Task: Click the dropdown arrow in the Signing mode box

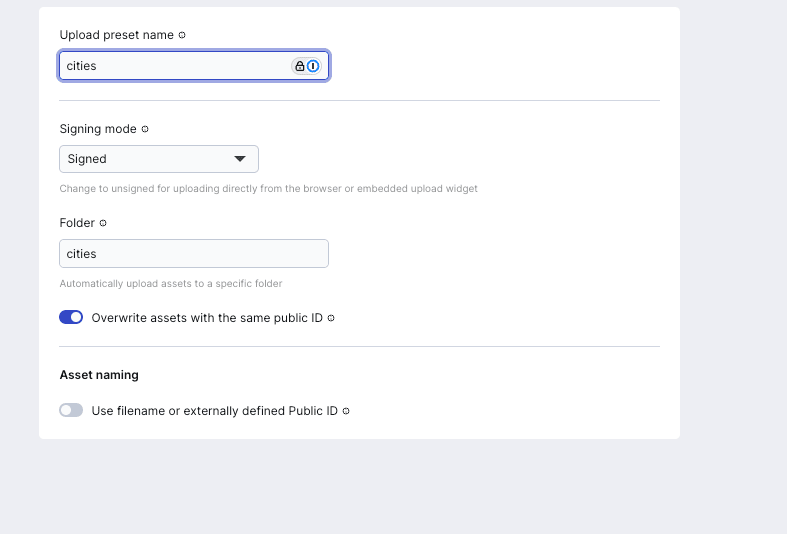Action: tap(240, 159)
